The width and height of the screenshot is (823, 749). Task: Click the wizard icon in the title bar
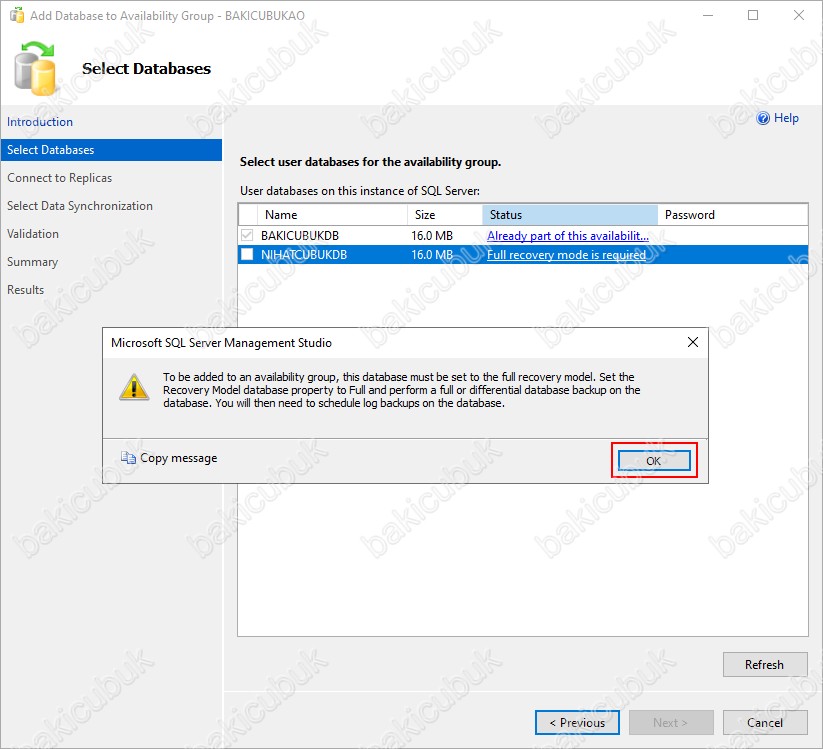pyautogui.click(x=17, y=15)
